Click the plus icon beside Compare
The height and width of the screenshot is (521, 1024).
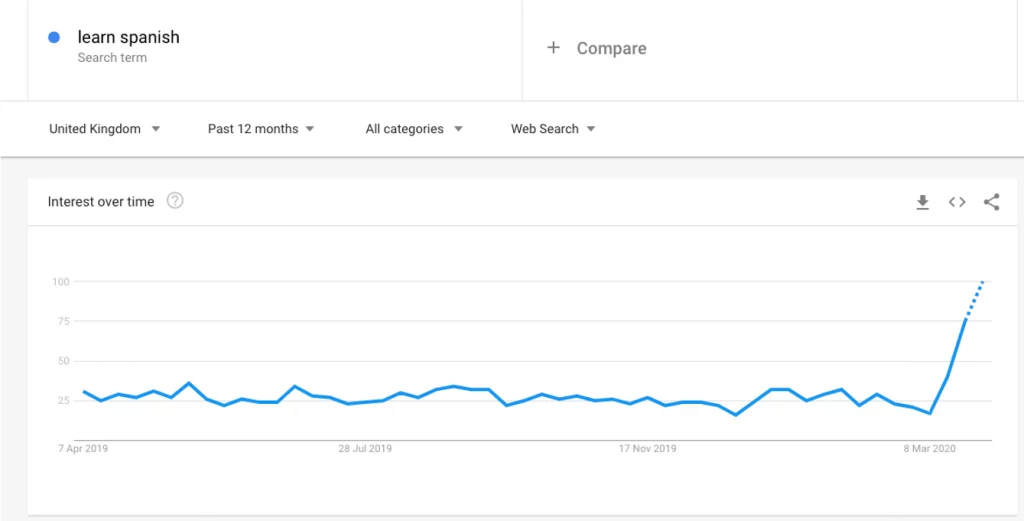[x=553, y=48]
